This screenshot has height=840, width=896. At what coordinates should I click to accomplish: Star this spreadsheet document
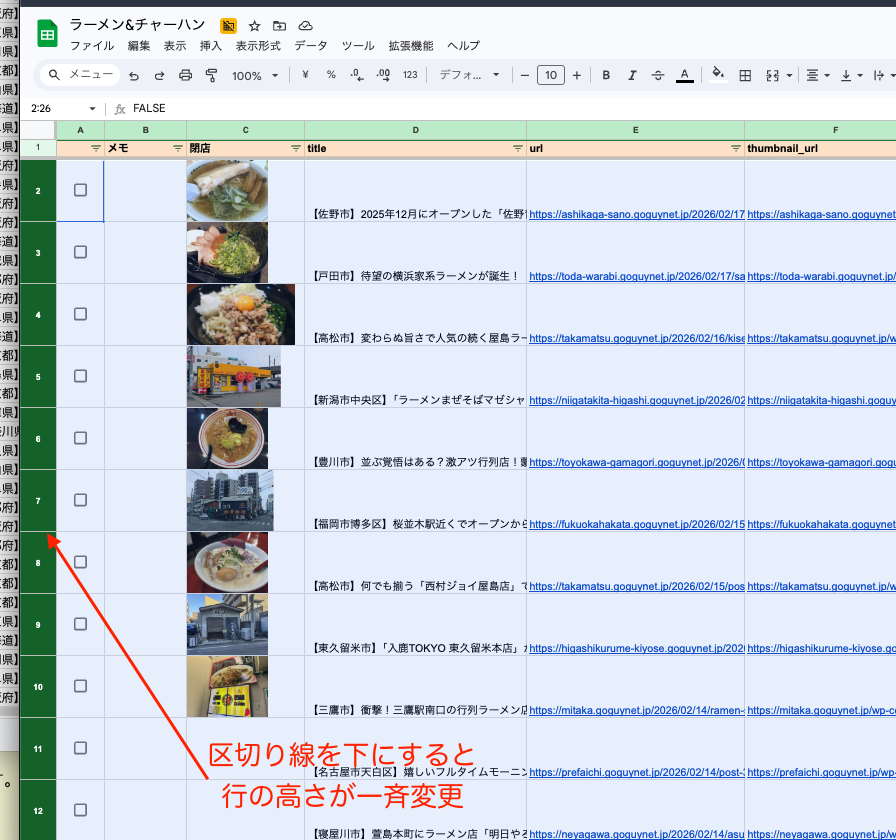(x=254, y=26)
